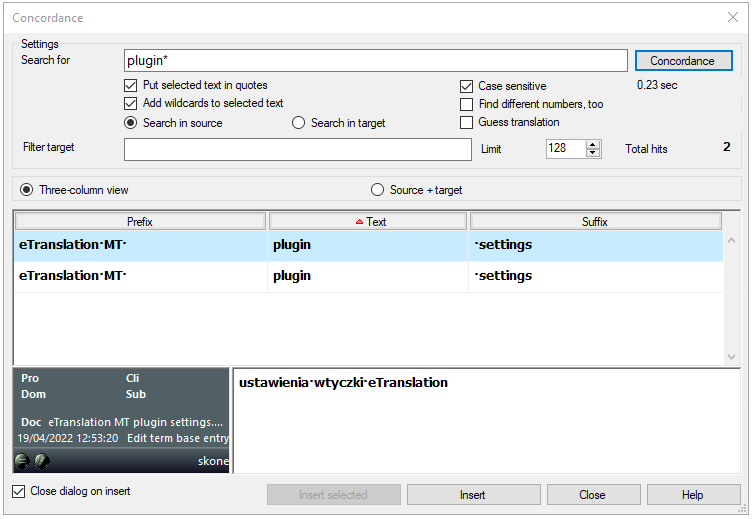Viewport: 753px width, 519px height.
Task: Select Search in source radio button
Action: click(x=131, y=123)
